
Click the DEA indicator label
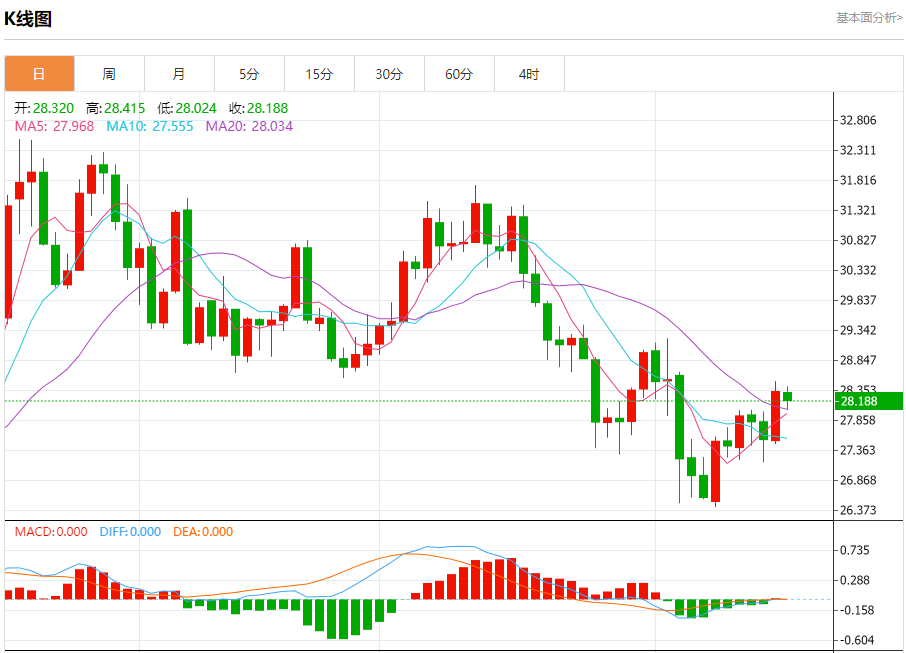tap(203, 532)
